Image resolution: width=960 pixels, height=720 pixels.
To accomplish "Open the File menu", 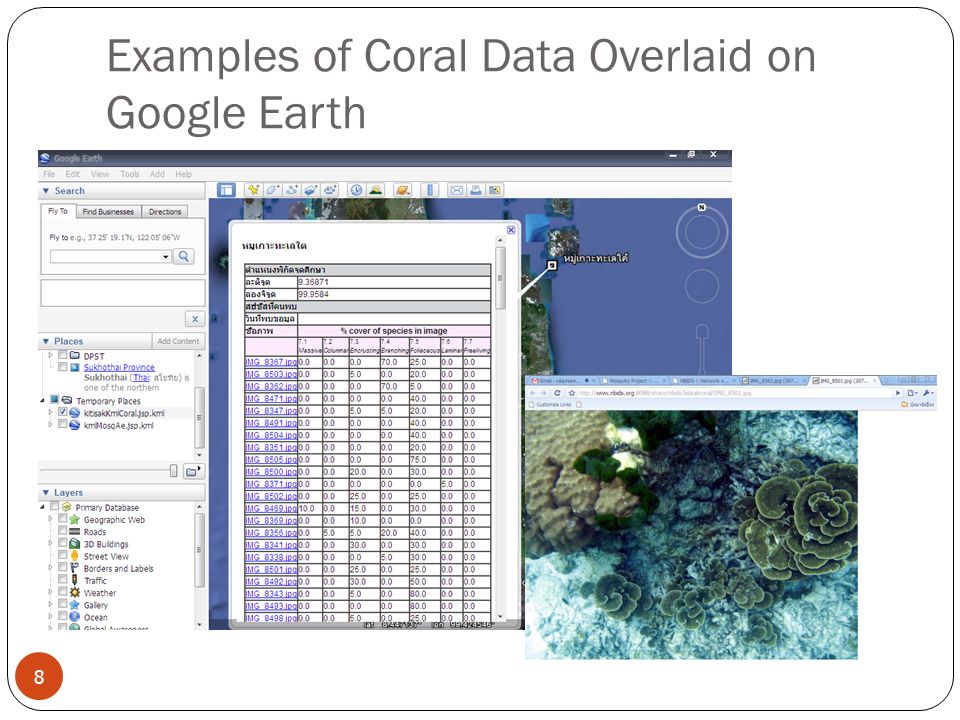I will 49,174.
